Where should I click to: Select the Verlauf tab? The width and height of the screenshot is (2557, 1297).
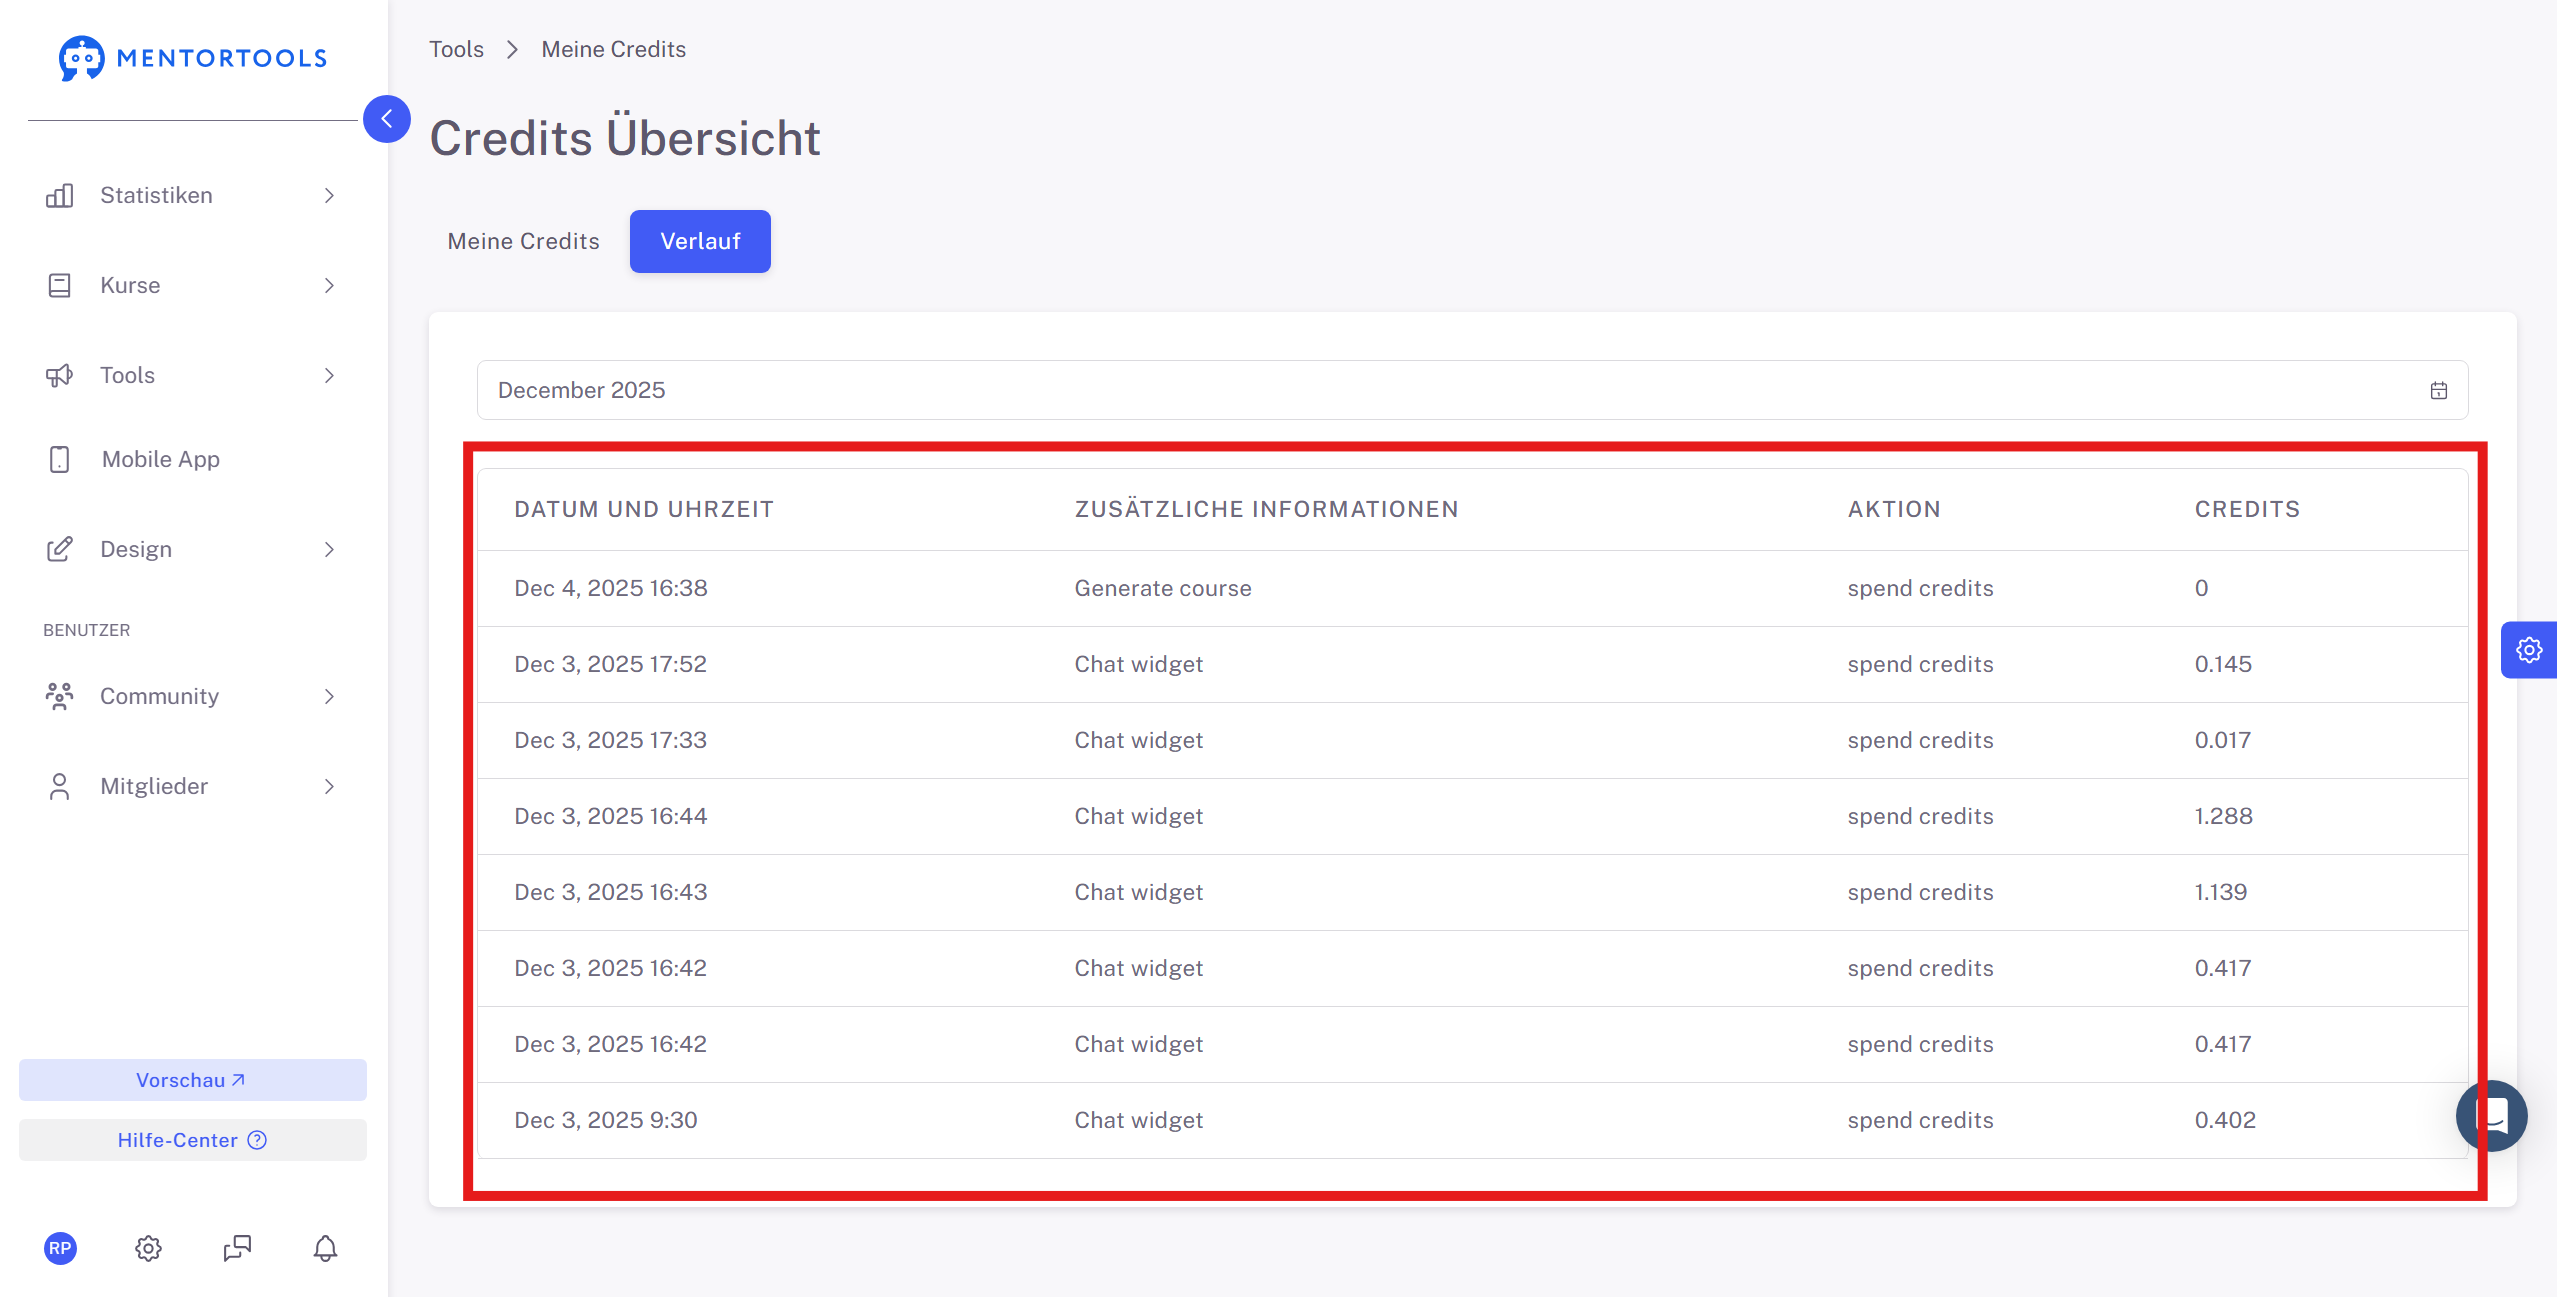point(700,241)
